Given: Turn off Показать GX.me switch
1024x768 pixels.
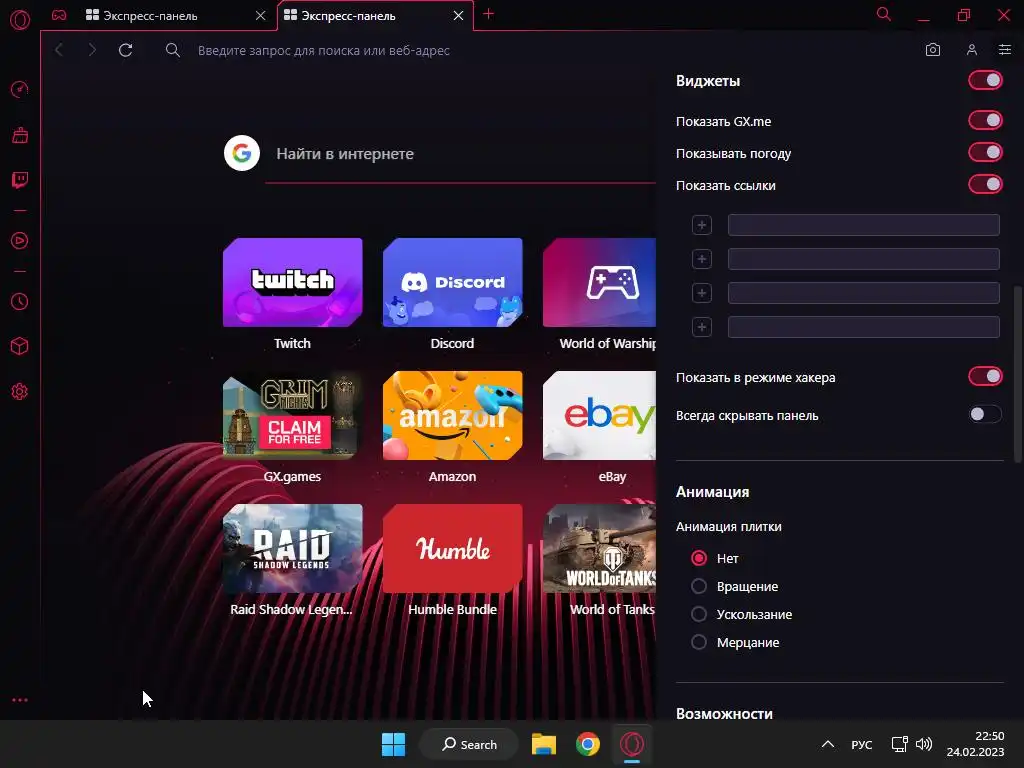Looking at the screenshot, I should [x=985, y=120].
